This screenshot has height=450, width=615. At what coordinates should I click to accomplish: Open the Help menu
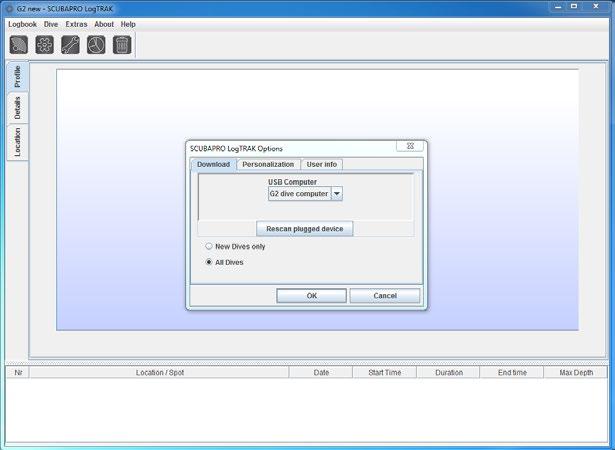[x=128, y=24]
